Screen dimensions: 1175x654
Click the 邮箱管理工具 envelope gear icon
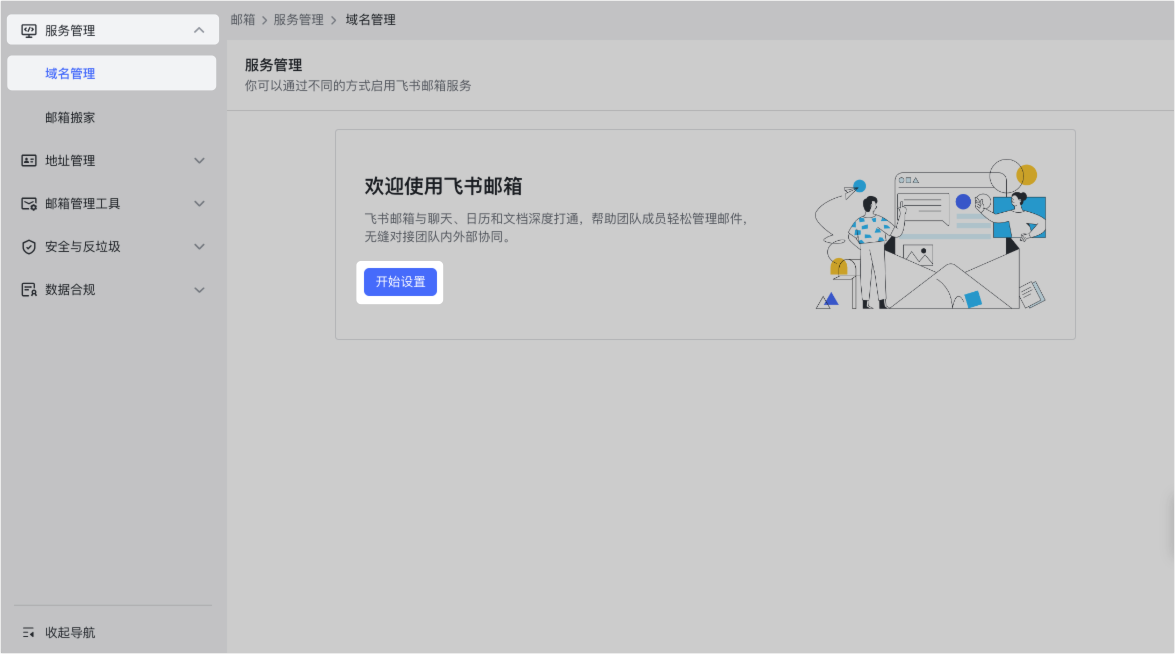tap(28, 204)
